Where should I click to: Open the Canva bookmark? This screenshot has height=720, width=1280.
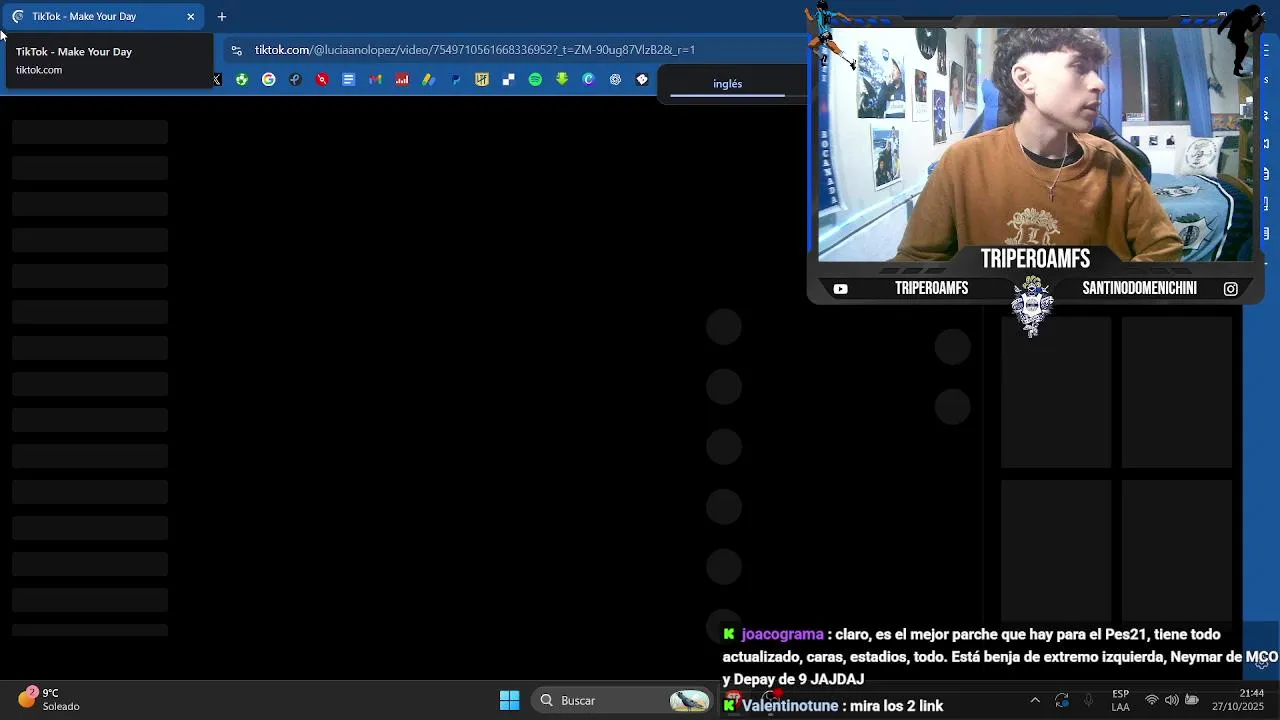click(589, 80)
